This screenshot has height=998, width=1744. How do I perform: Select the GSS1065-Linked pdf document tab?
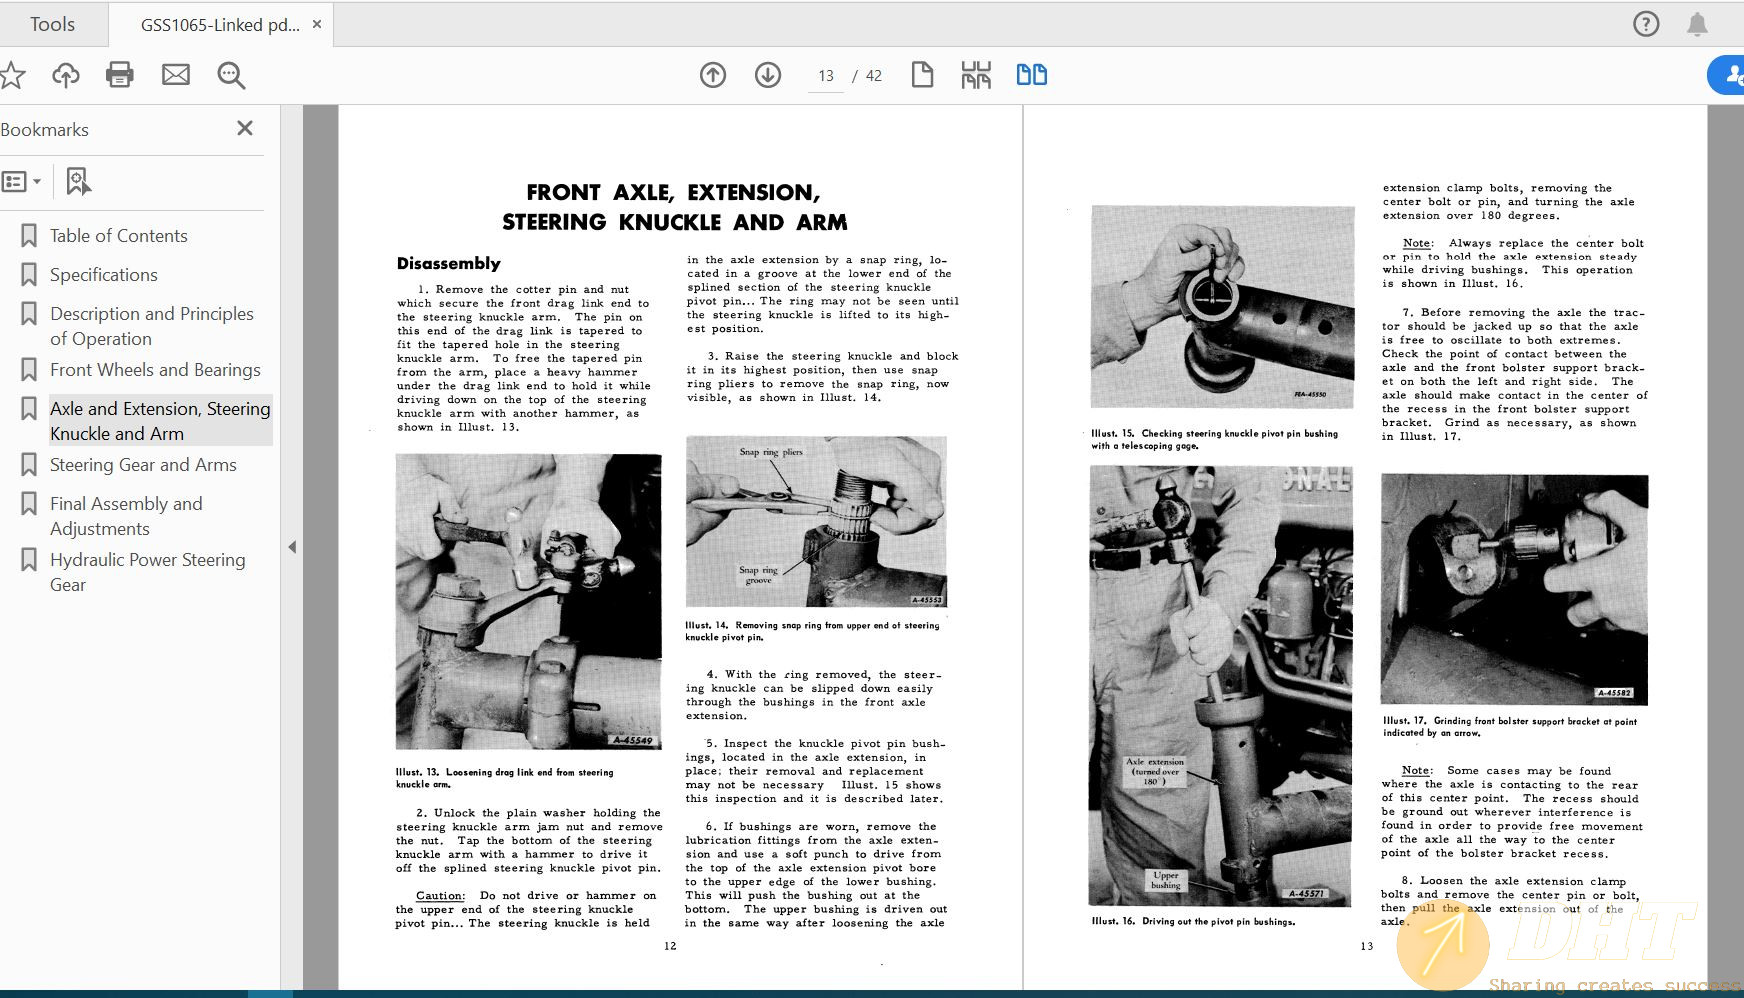[220, 25]
